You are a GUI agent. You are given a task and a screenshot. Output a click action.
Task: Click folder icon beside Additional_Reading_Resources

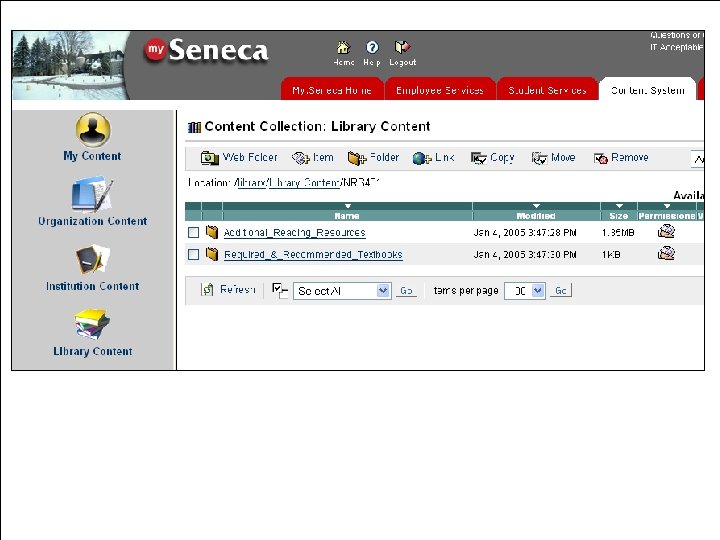pyautogui.click(x=212, y=232)
